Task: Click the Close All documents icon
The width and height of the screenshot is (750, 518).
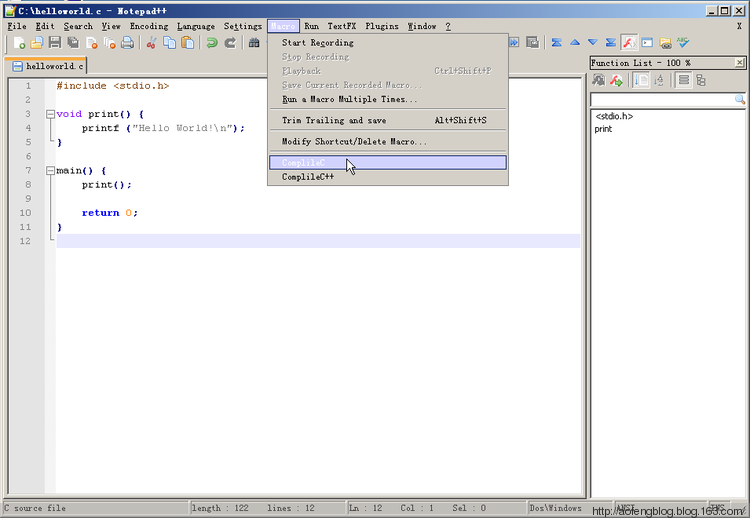Action: click(x=110, y=43)
